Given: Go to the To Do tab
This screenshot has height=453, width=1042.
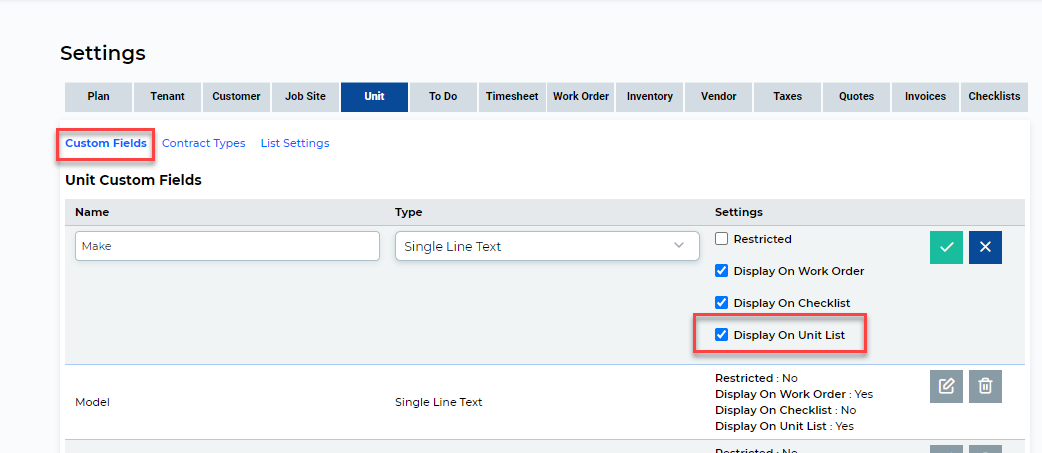Looking at the screenshot, I should 443,96.
